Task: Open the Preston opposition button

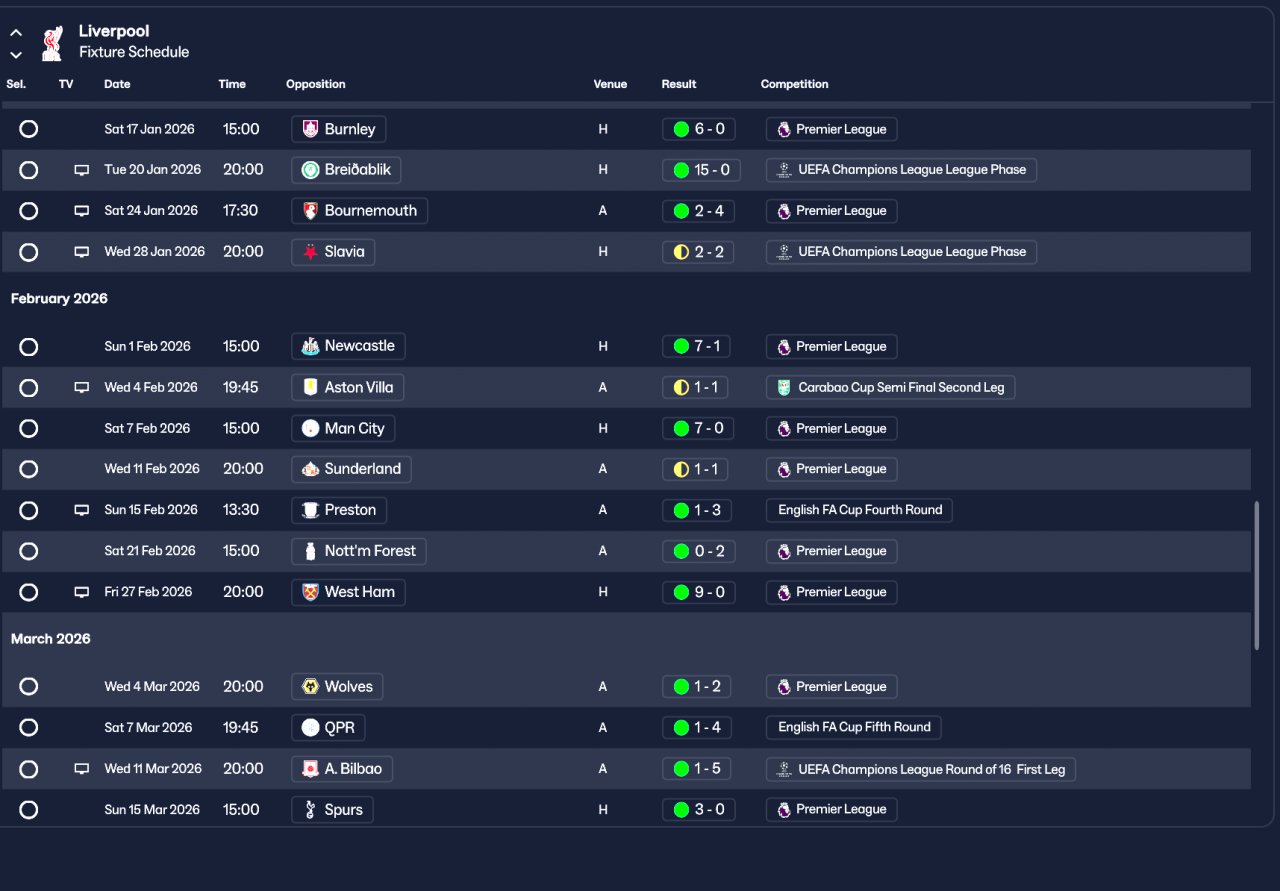Action: (x=339, y=510)
